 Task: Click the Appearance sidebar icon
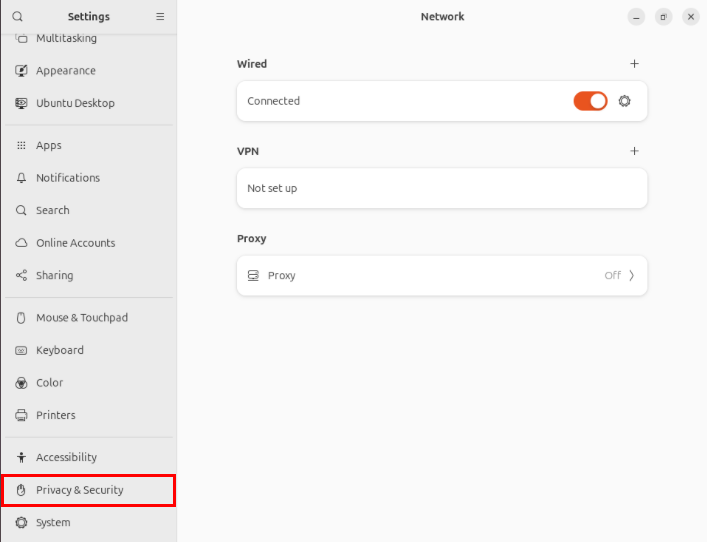click(21, 71)
